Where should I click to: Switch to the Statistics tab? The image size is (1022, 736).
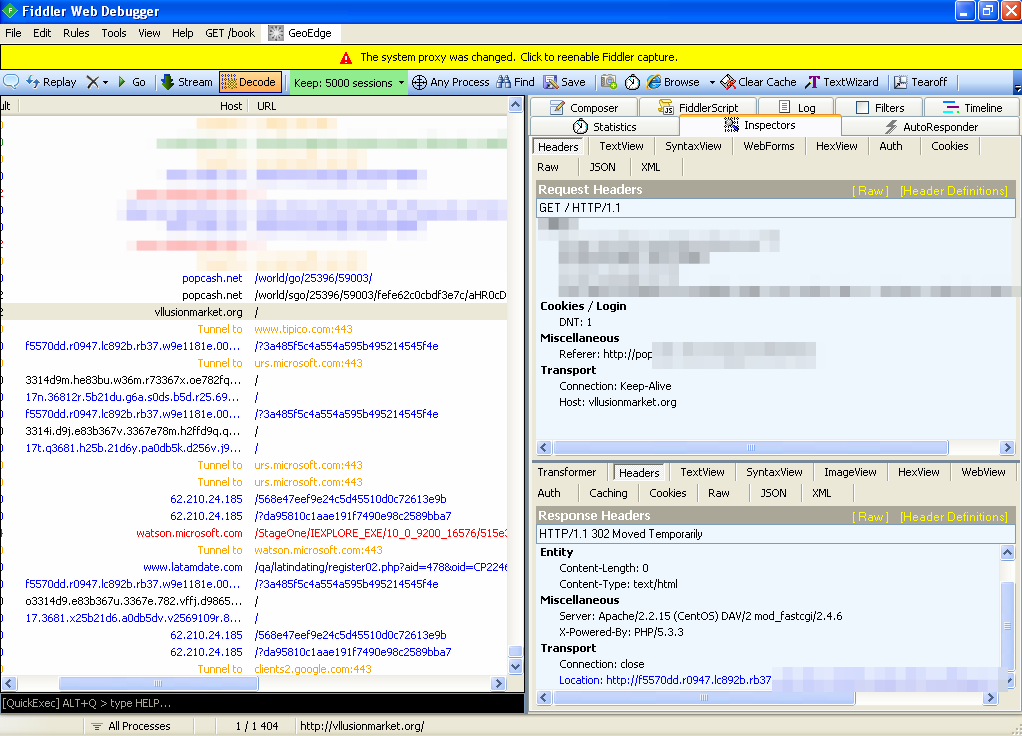coord(604,126)
